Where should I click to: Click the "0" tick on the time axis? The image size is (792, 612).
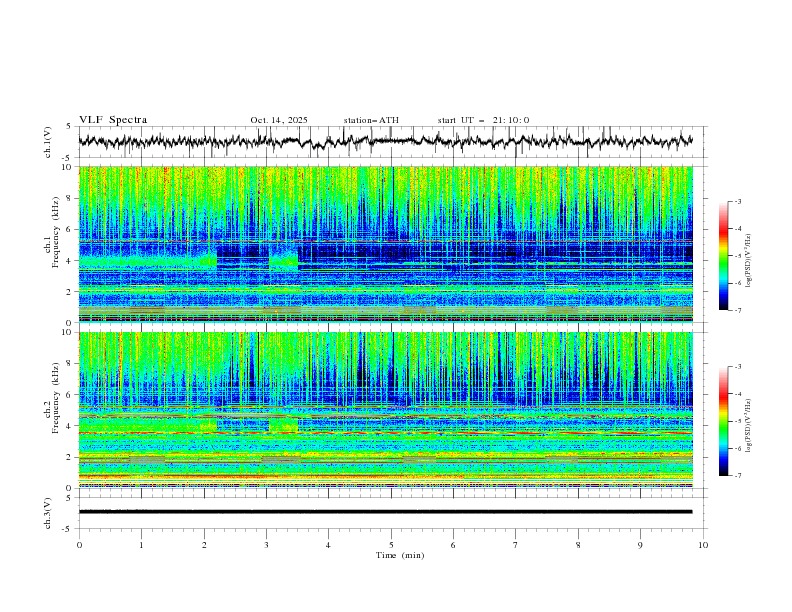[x=79, y=545]
